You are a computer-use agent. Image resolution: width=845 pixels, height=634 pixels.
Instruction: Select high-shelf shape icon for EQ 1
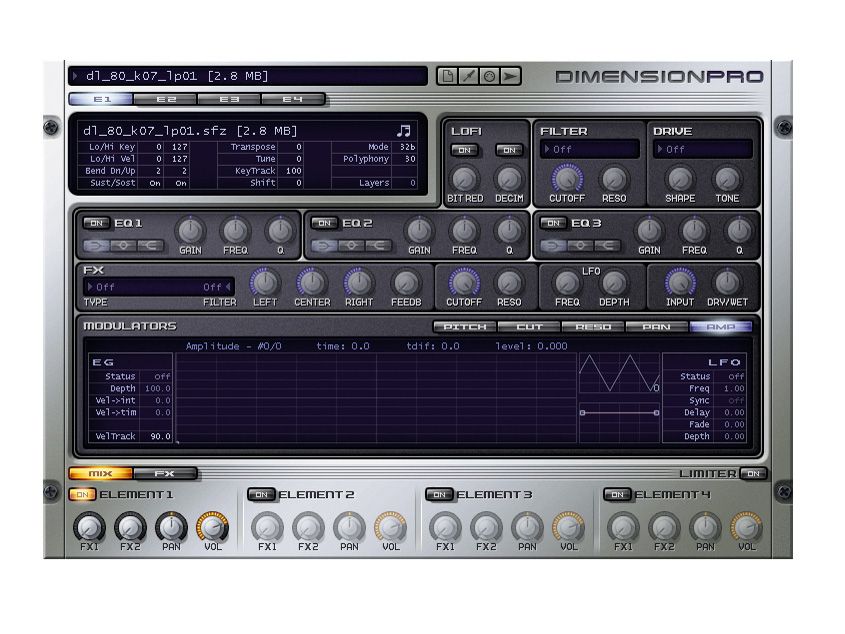150,246
